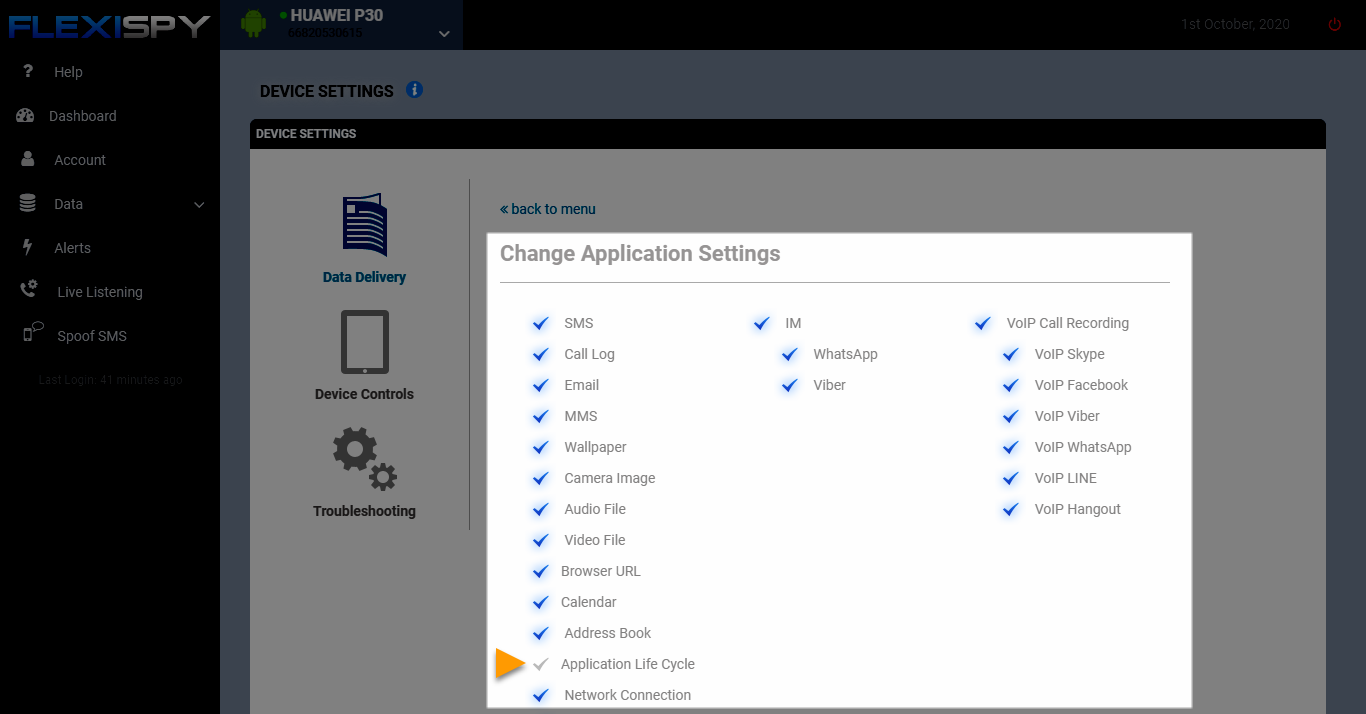The width and height of the screenshot is (1366, 714).
Task: Click the HUAWEI P30 device name
Action: pyautogui.click(x=337, y=15)
